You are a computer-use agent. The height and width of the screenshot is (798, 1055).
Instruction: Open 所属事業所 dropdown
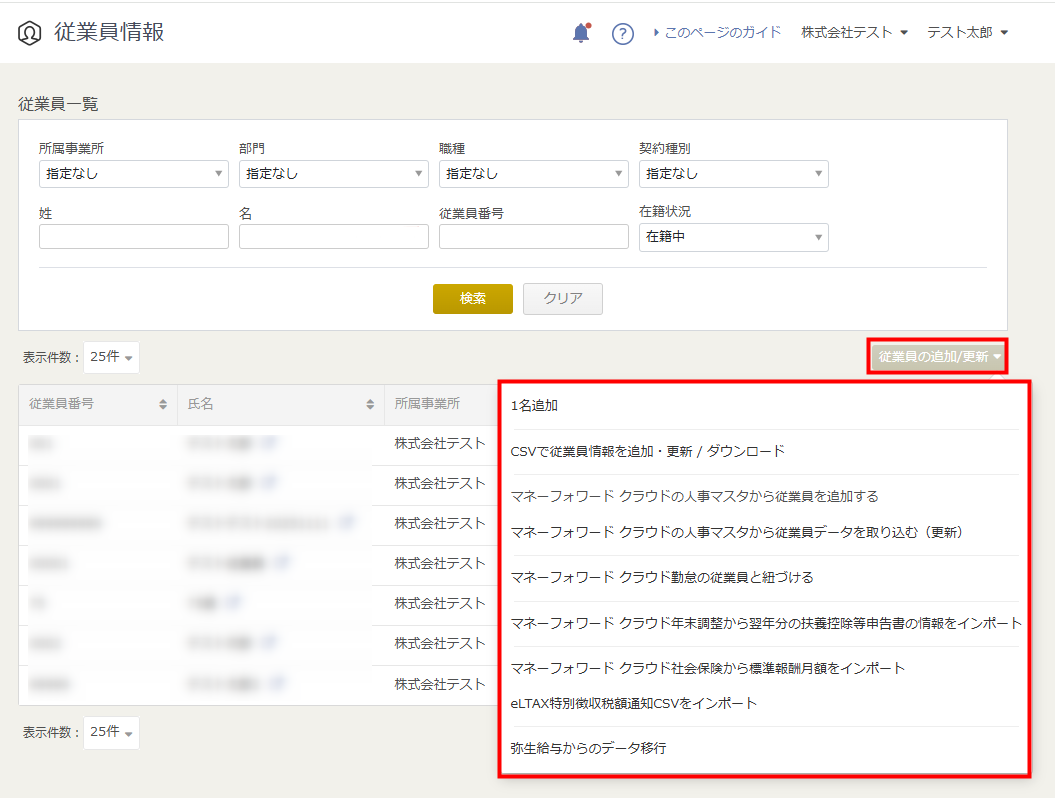[134, 174]
